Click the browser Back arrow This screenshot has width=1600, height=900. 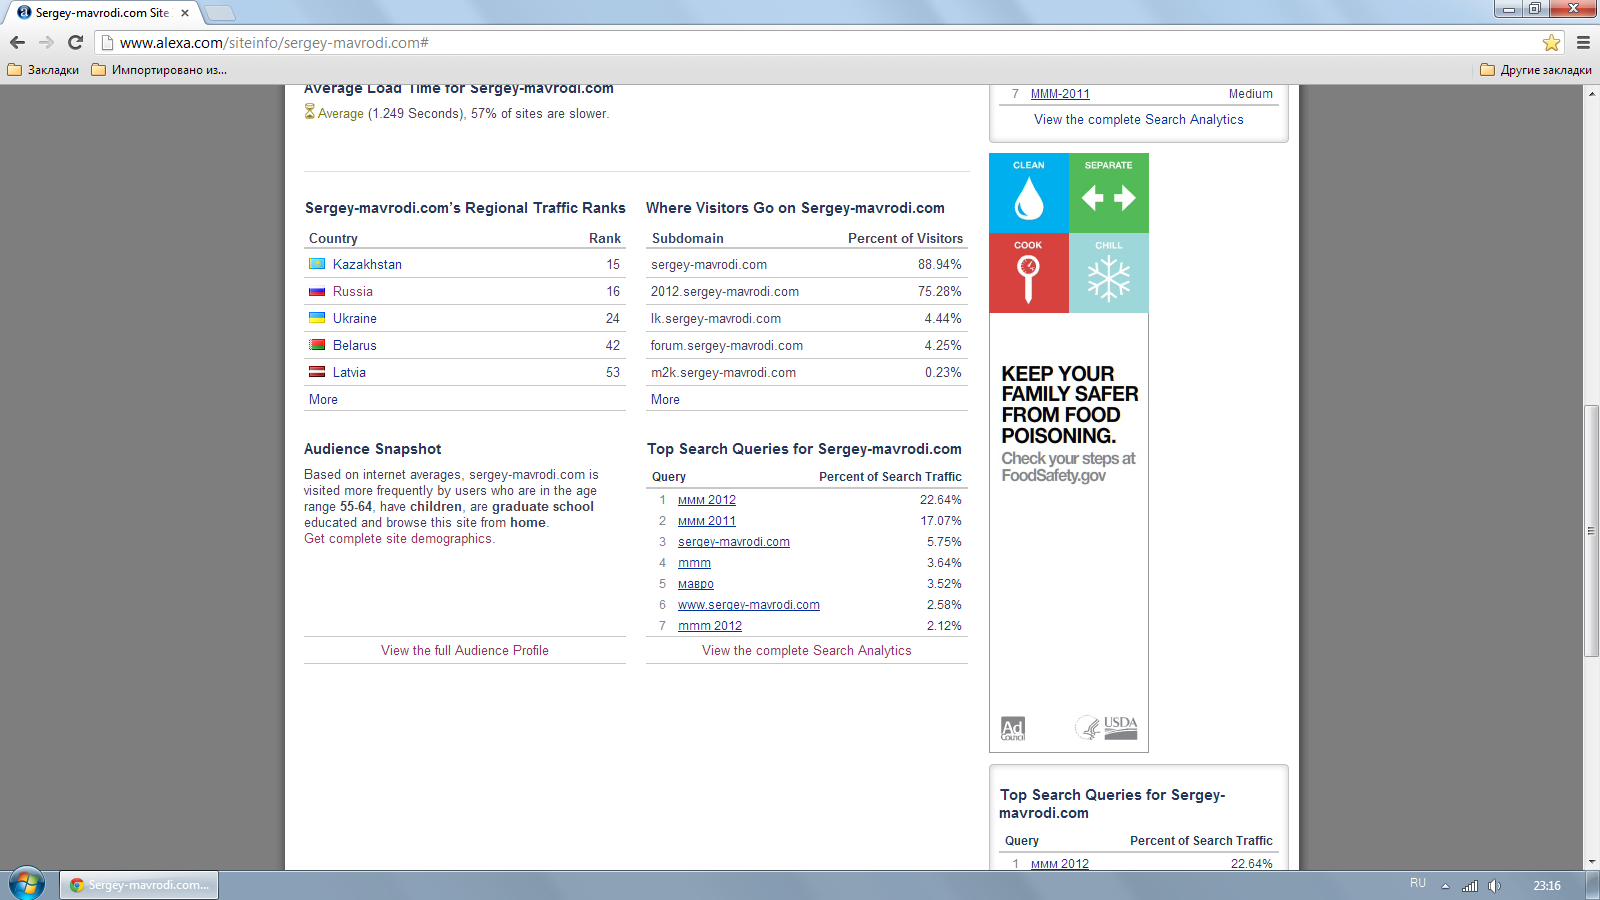pyautogui.click(x=17, y=42)
